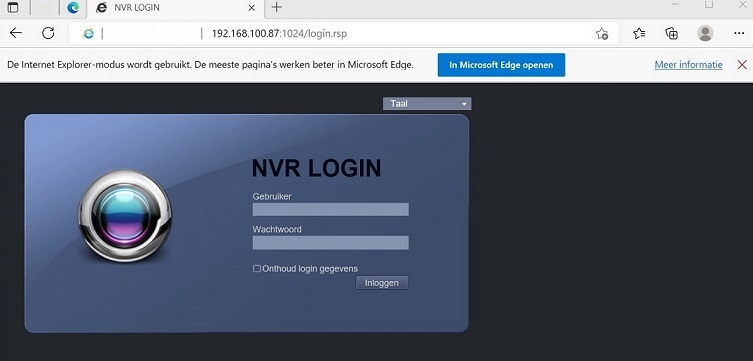Open the user profile avatar
Screen dimensions: 753x361
click(705, 33)
